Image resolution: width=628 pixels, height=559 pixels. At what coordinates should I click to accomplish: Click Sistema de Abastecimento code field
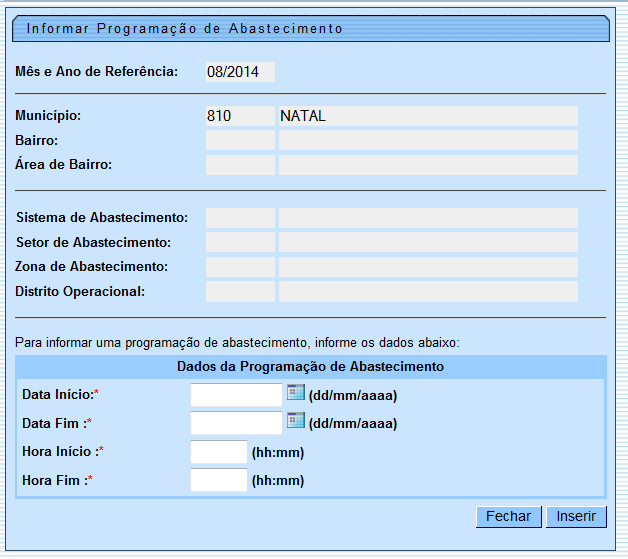[x=240, y=218]
